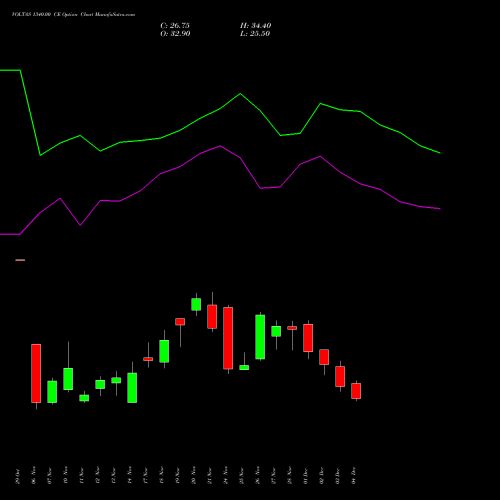Click the 24 Nov date label

point(226,476)
